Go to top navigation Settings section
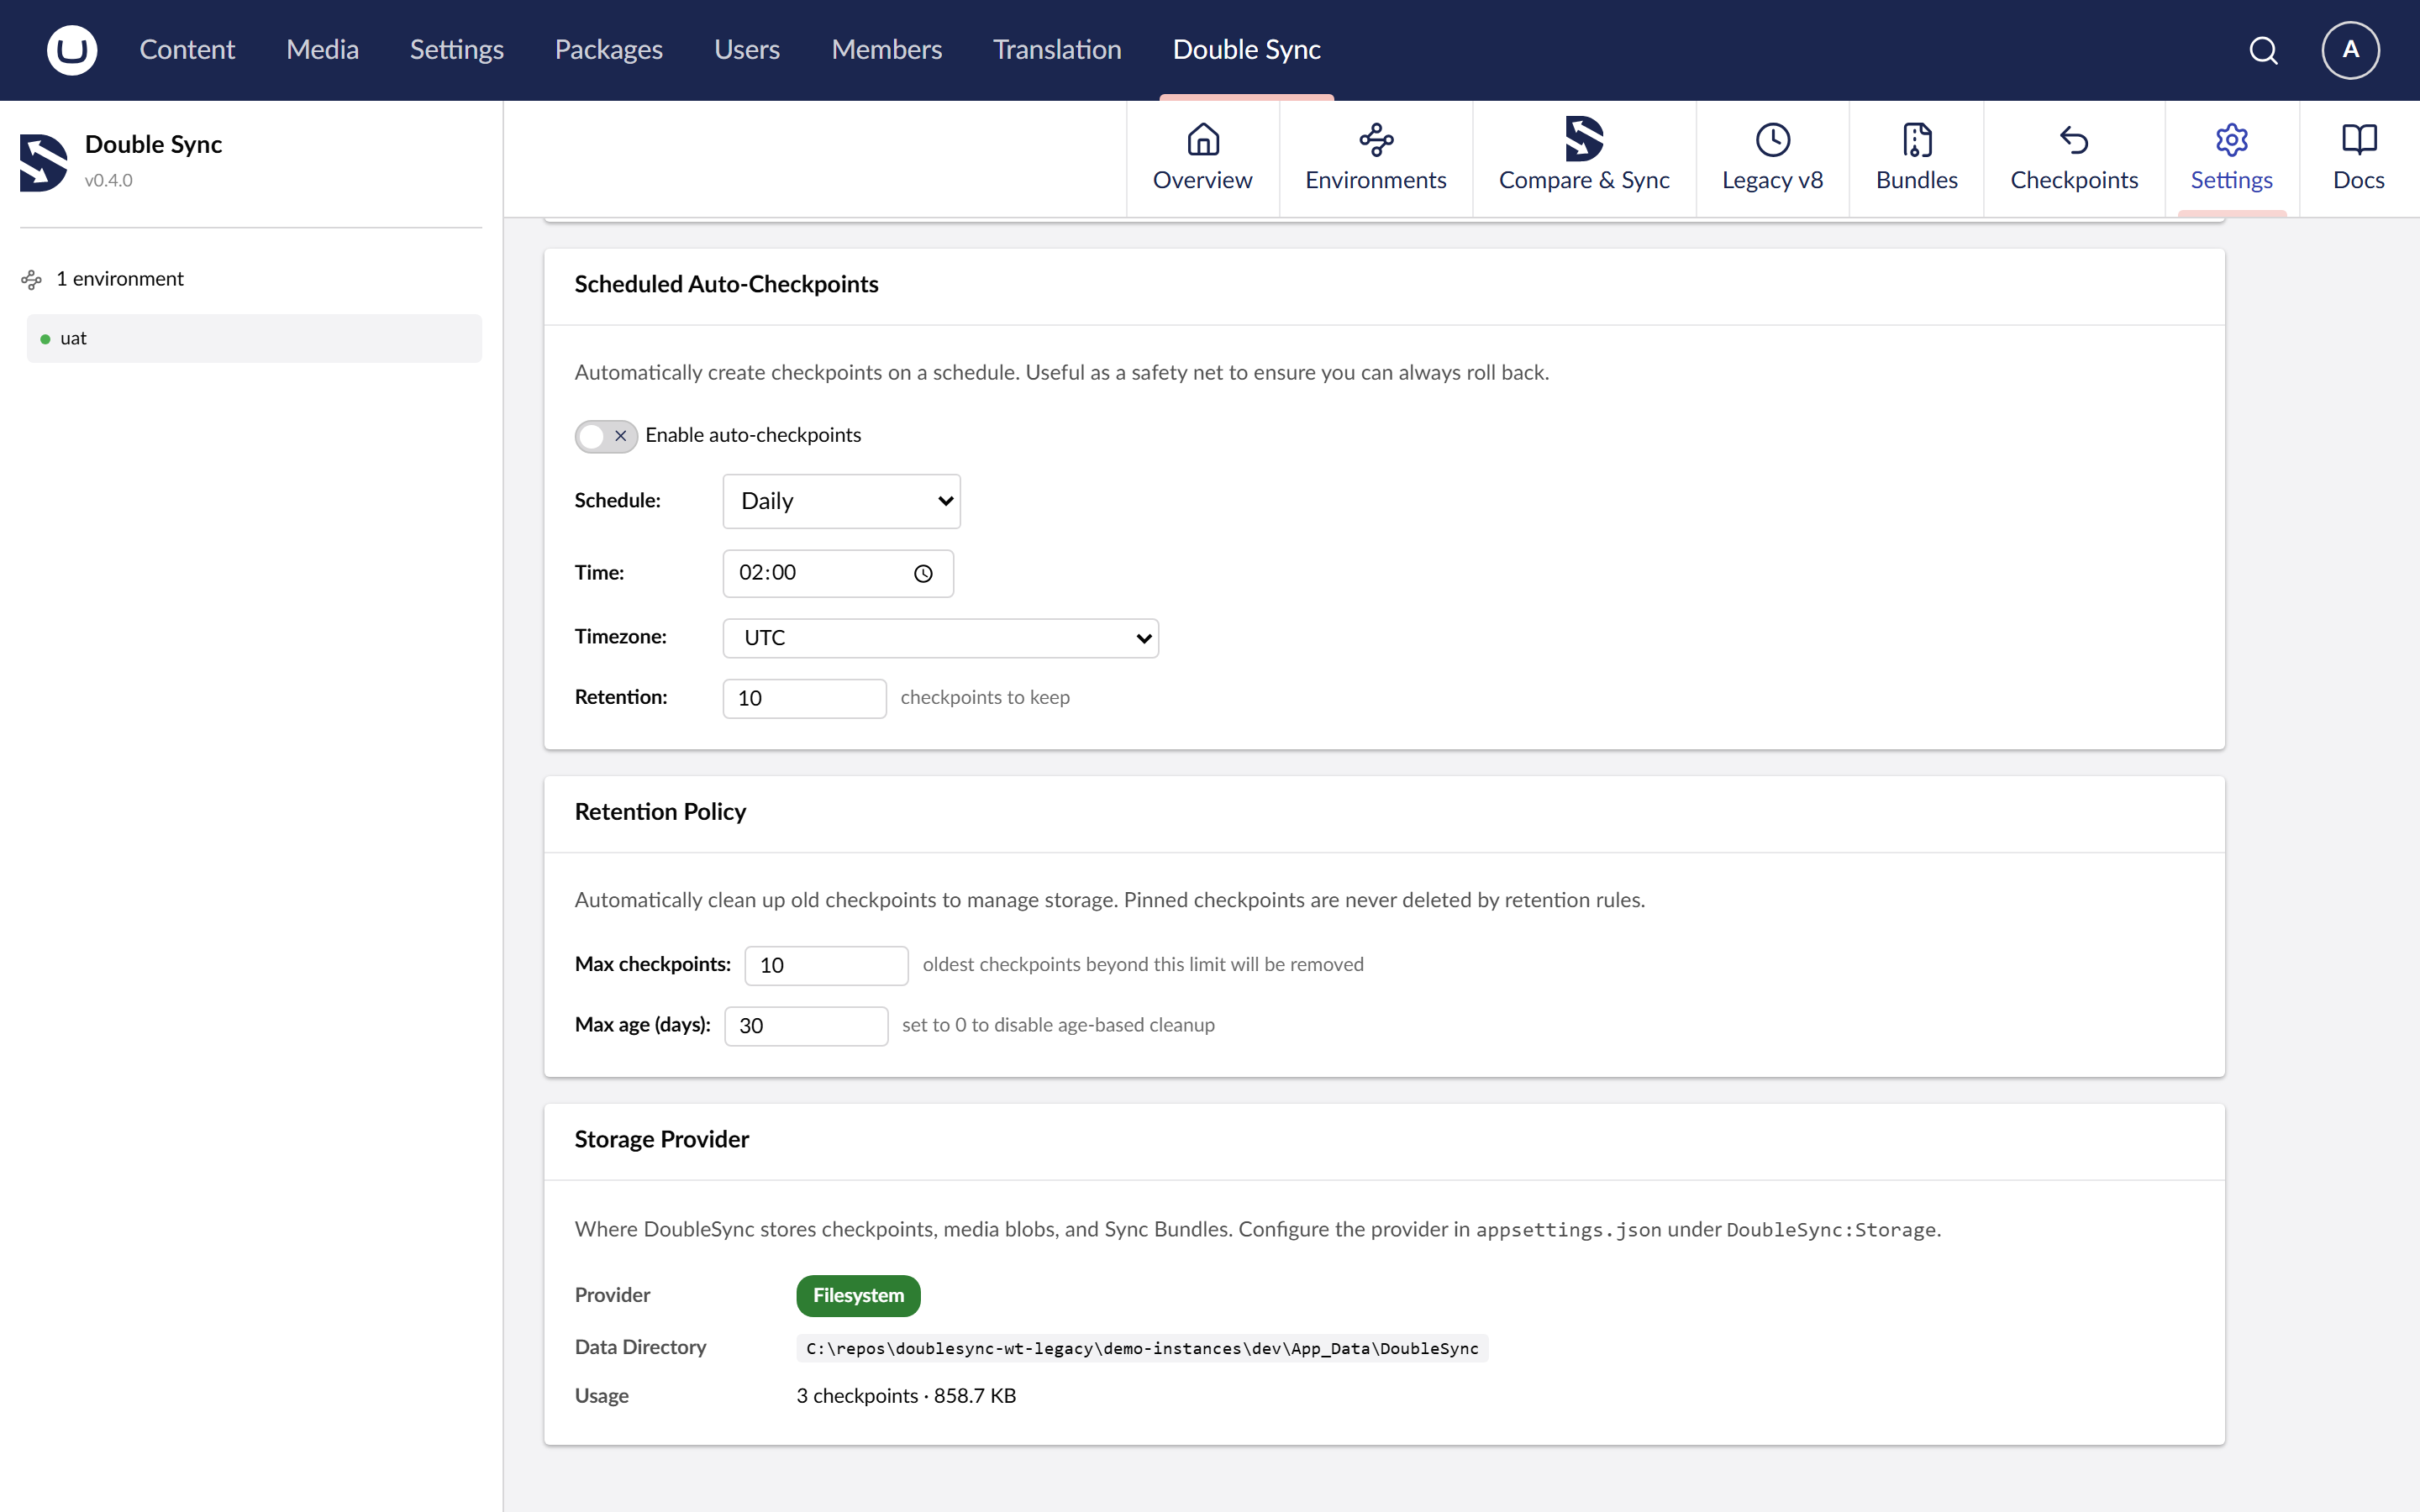Image resolution: width=2420 pixels, height=1512 pixels. pos(456,50)
